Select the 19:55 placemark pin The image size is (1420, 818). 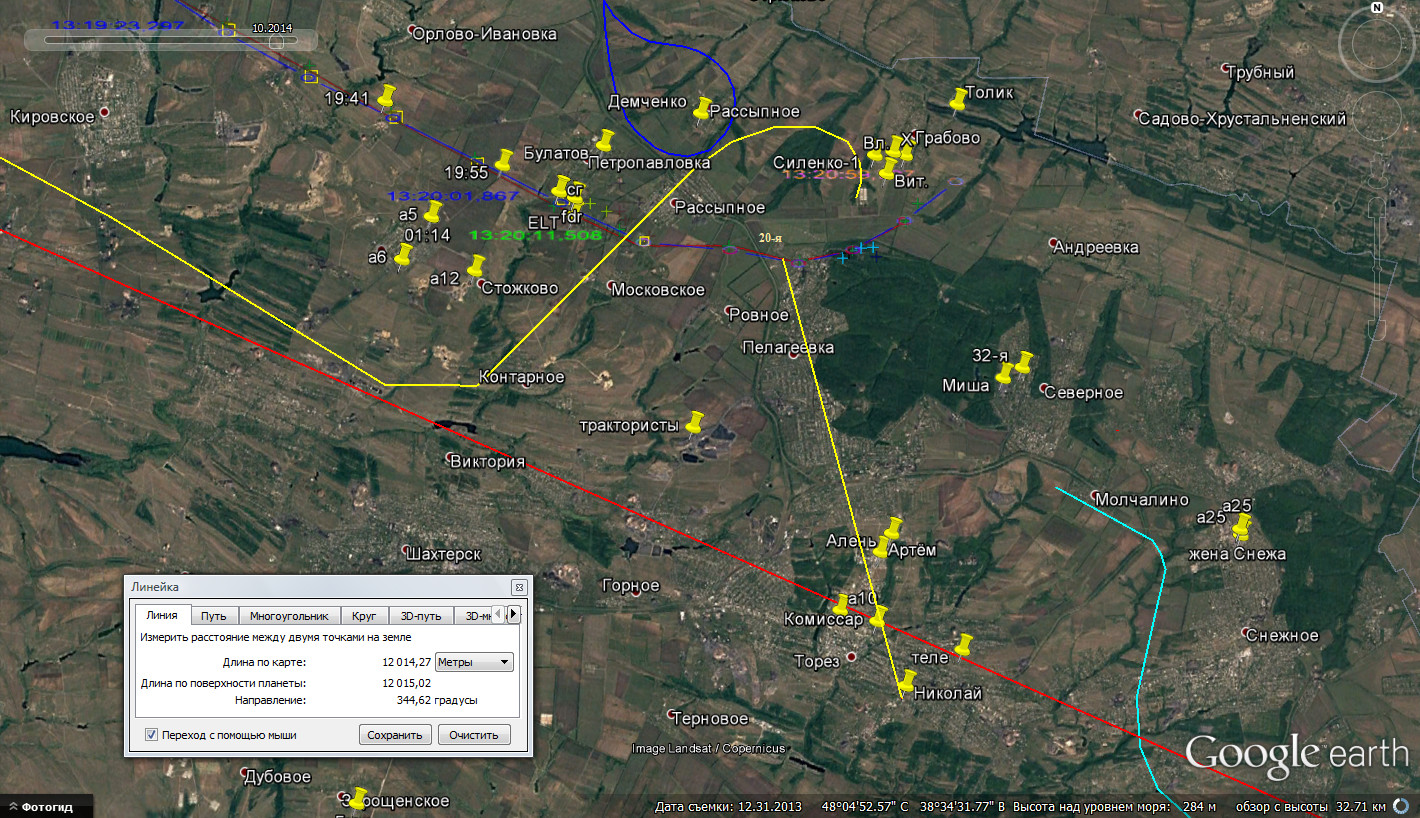503,160
